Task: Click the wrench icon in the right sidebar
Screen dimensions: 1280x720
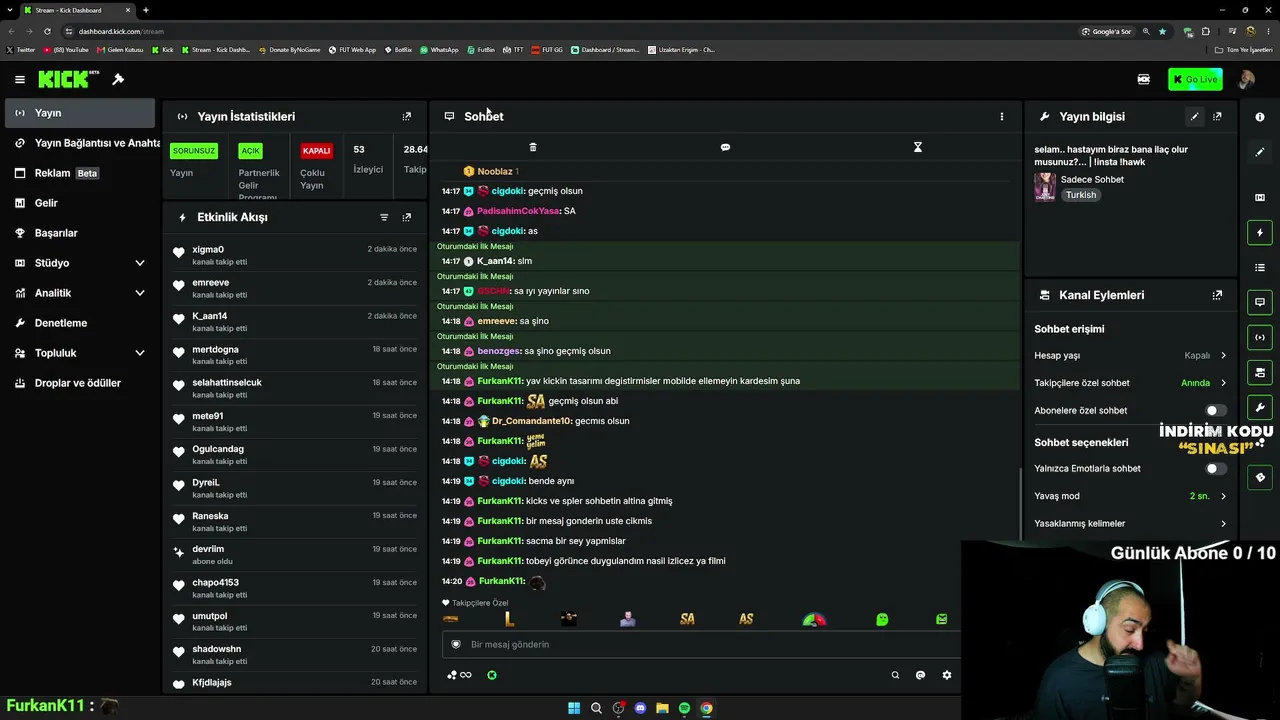Action: pos(1260,407)
